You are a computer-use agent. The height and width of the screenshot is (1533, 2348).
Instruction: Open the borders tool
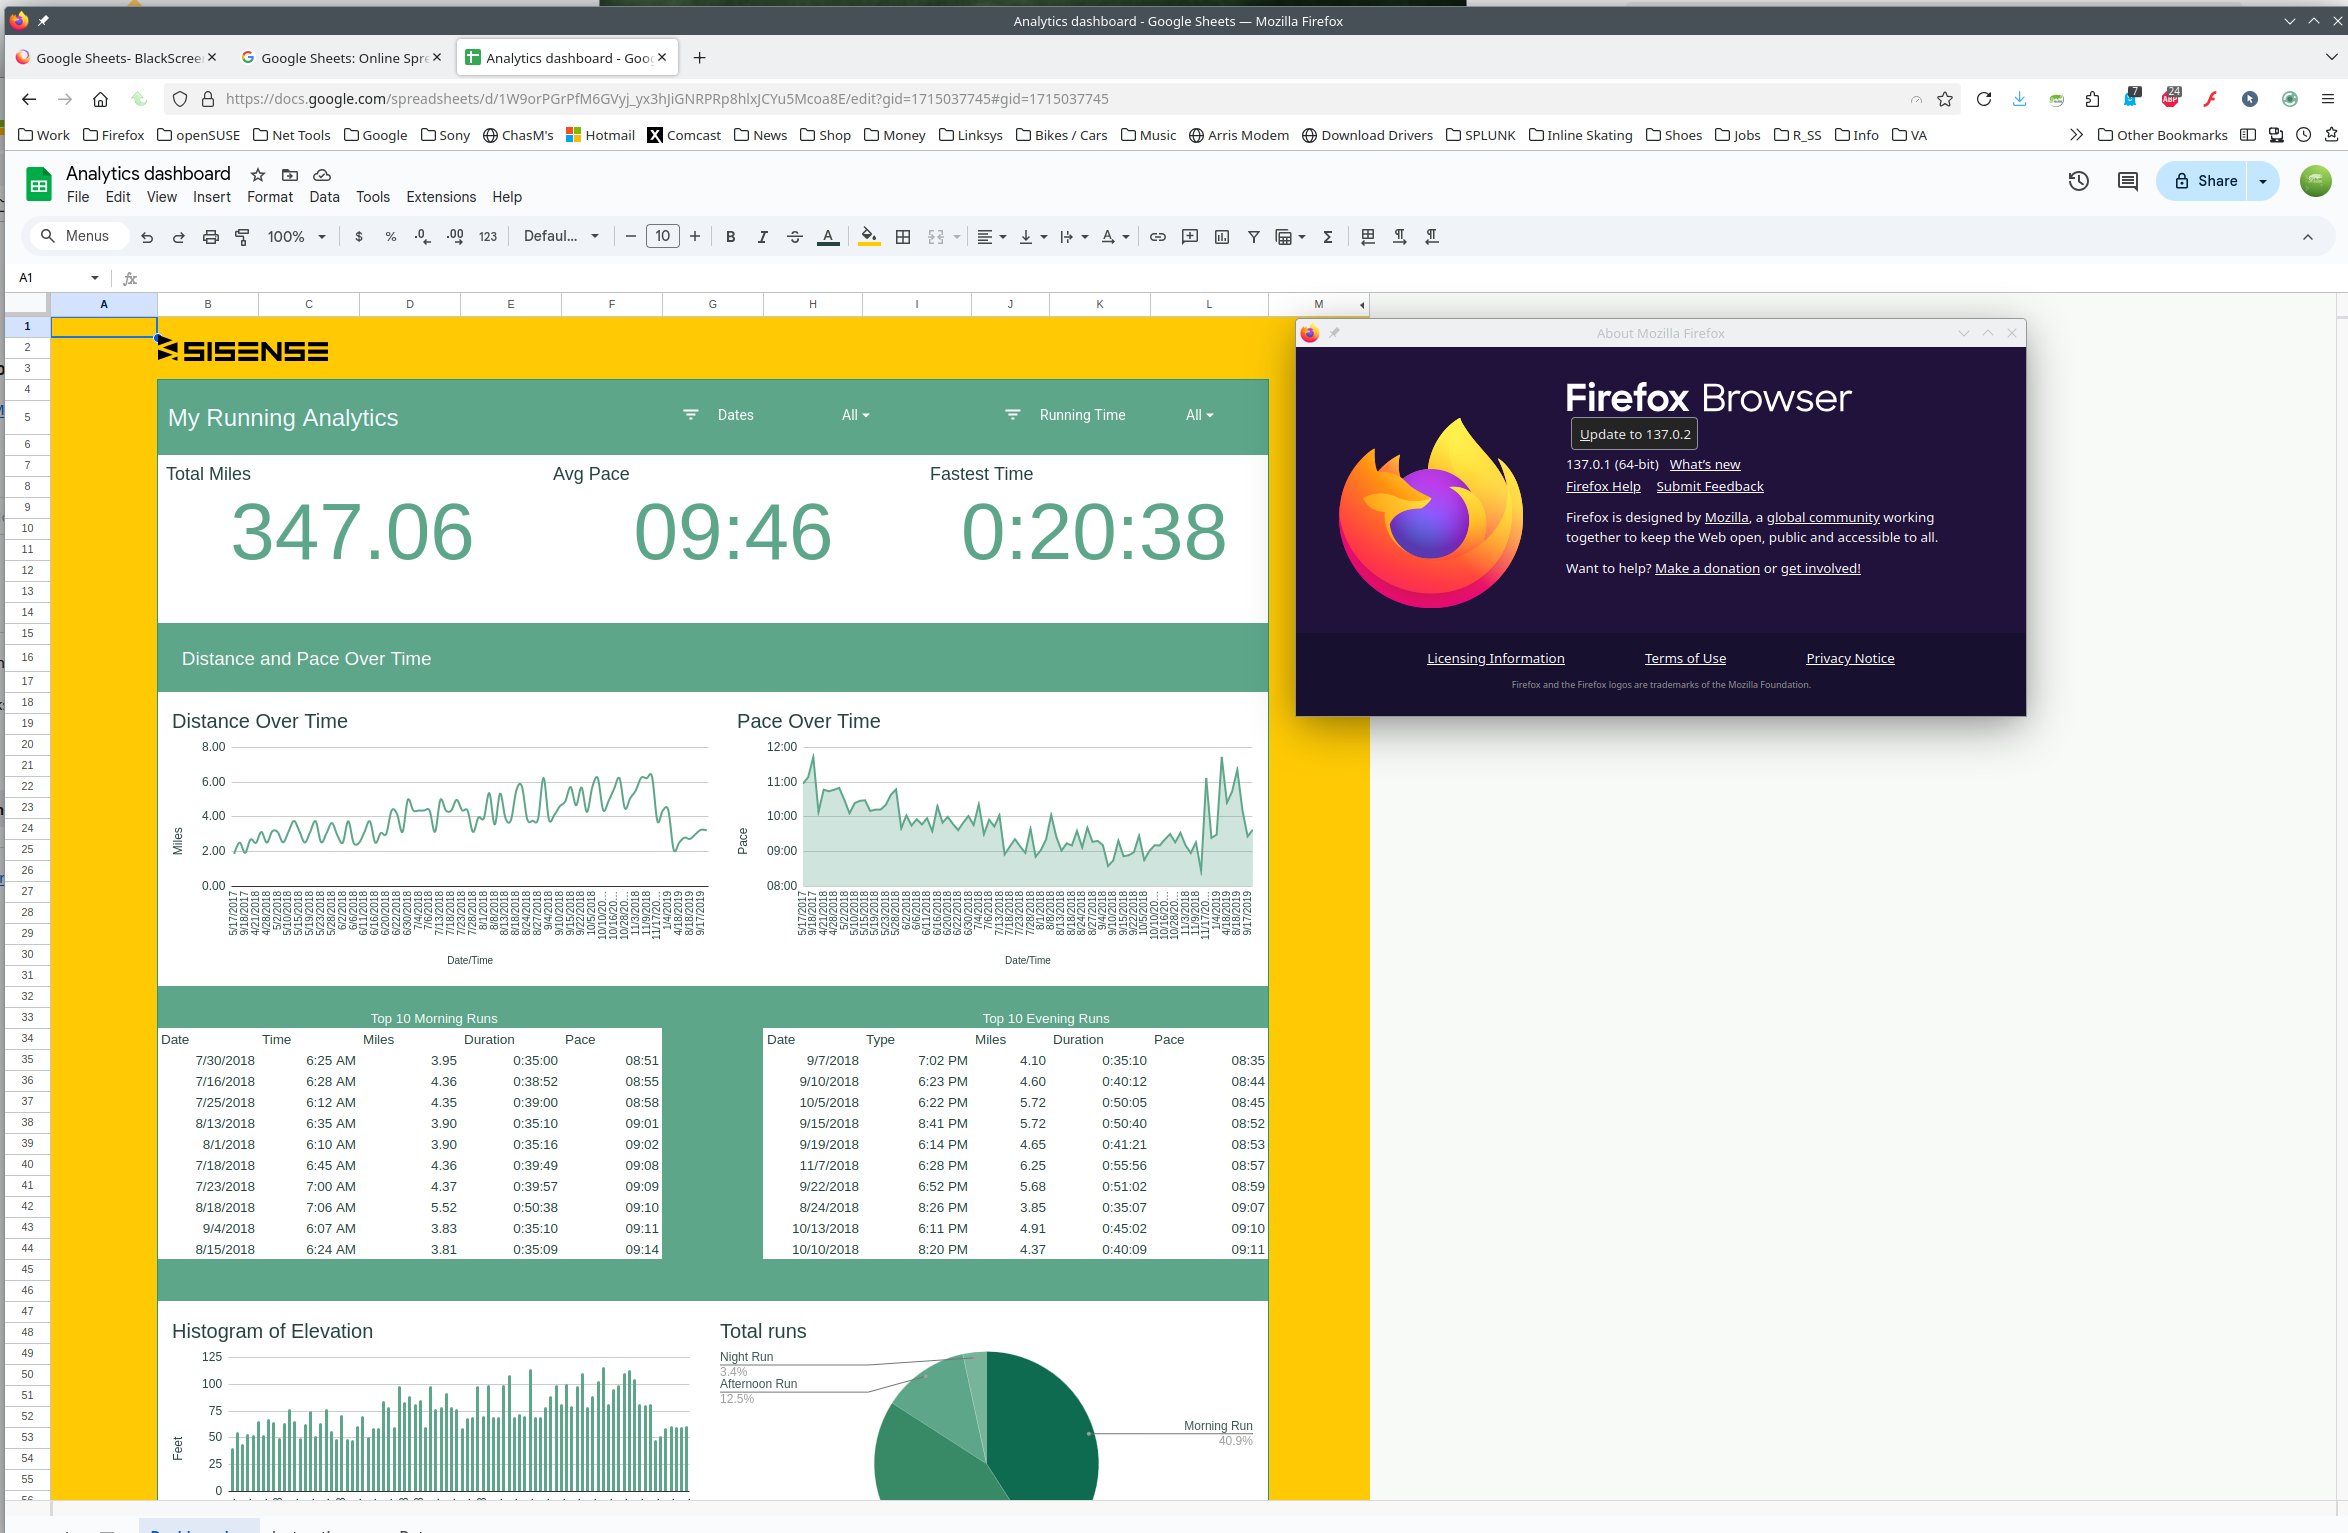click(903, 237)
